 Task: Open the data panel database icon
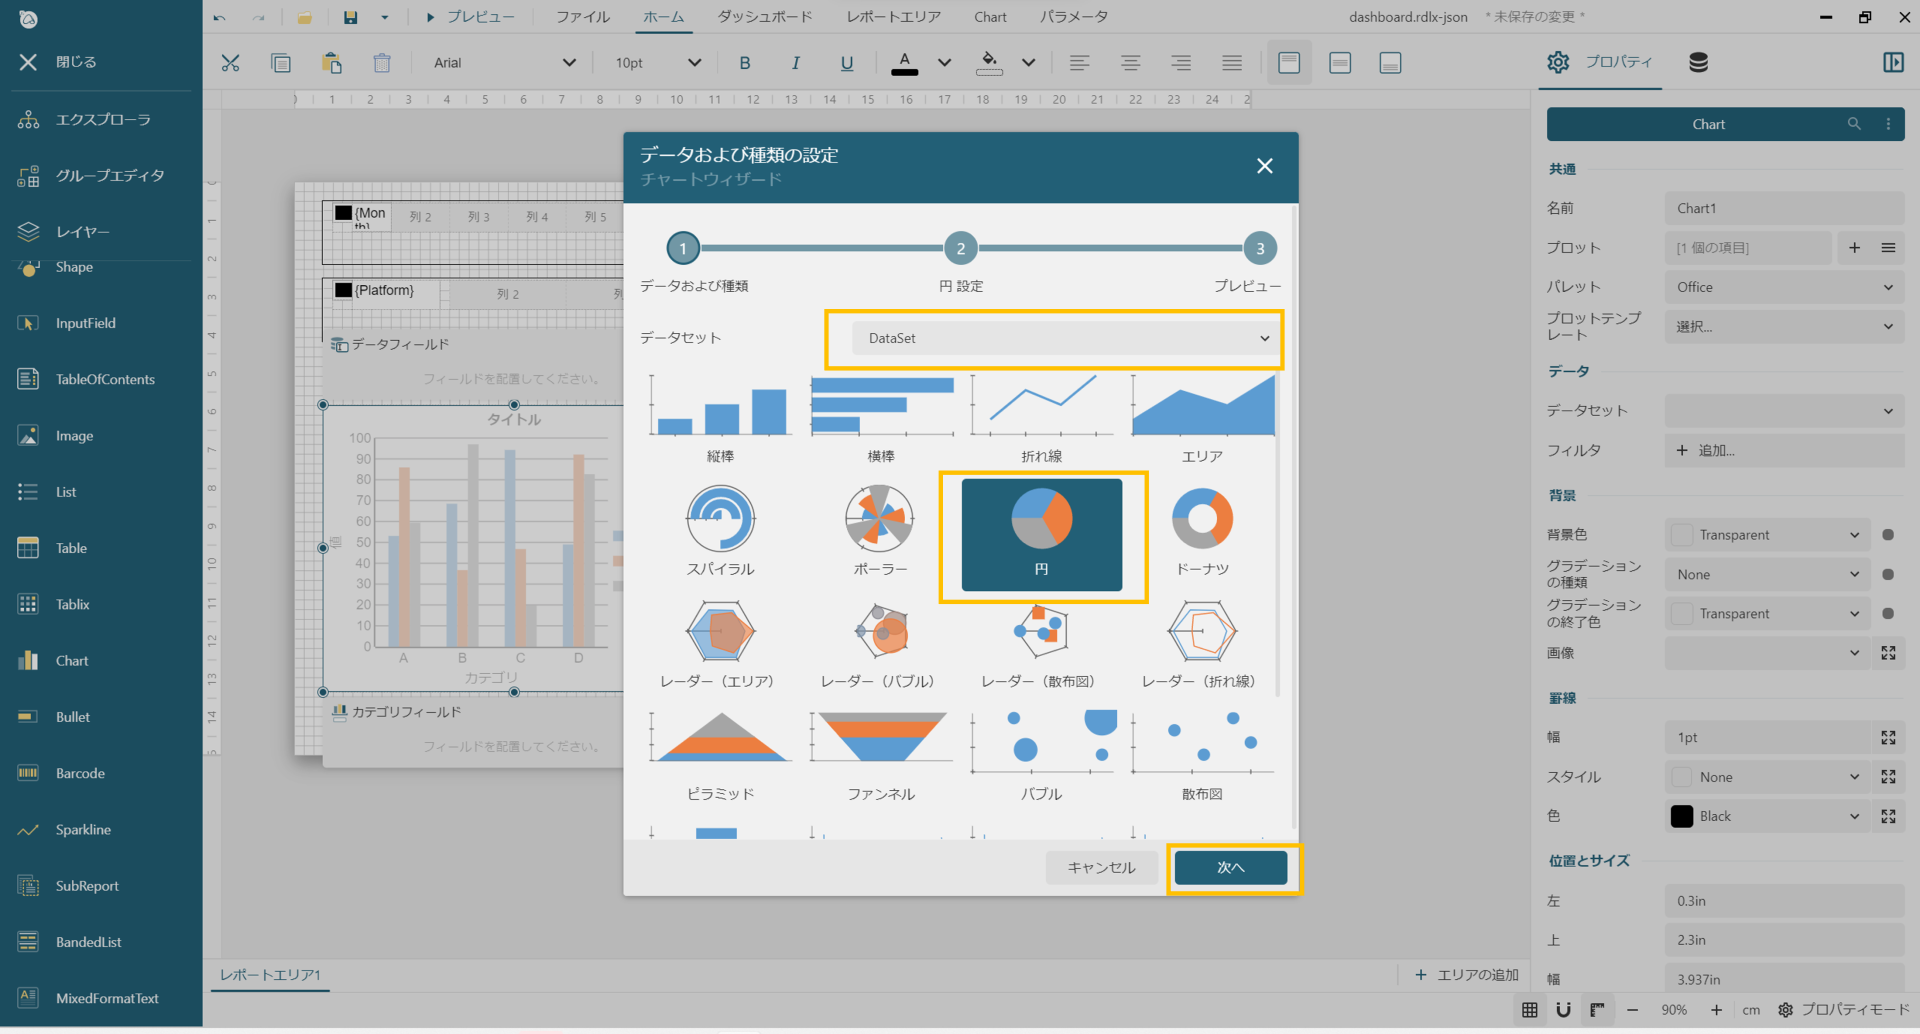[x=1698, y=62]
